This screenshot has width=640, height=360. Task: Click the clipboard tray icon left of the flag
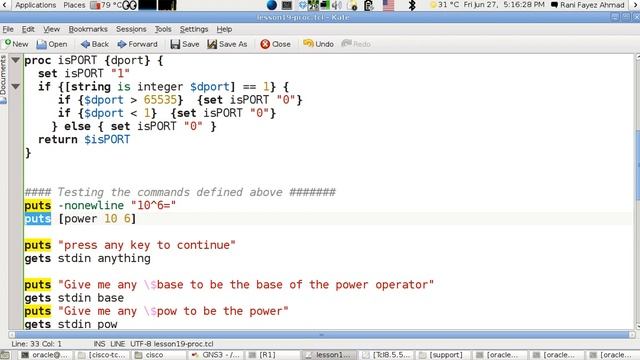(369, 5)
